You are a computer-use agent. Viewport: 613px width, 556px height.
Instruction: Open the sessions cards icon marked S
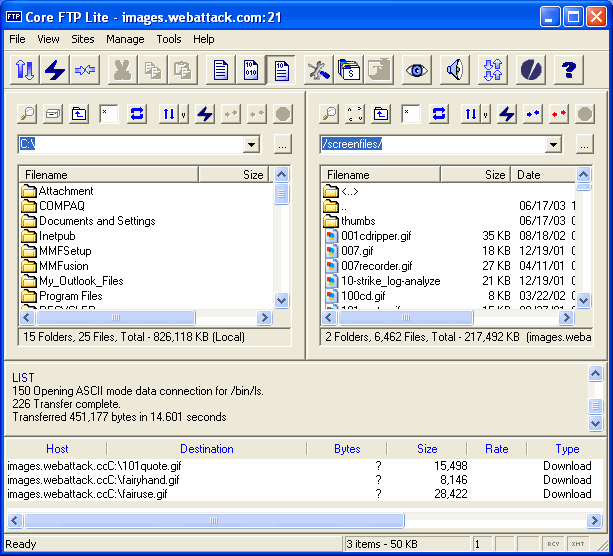point(349,70)
